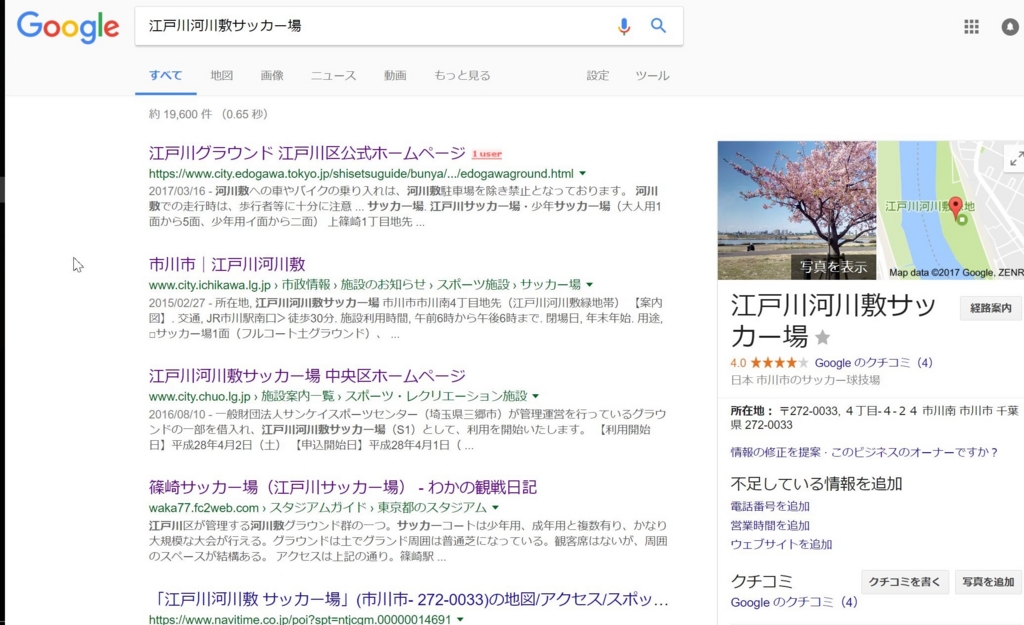Open the Google apps grid icon

971,27
